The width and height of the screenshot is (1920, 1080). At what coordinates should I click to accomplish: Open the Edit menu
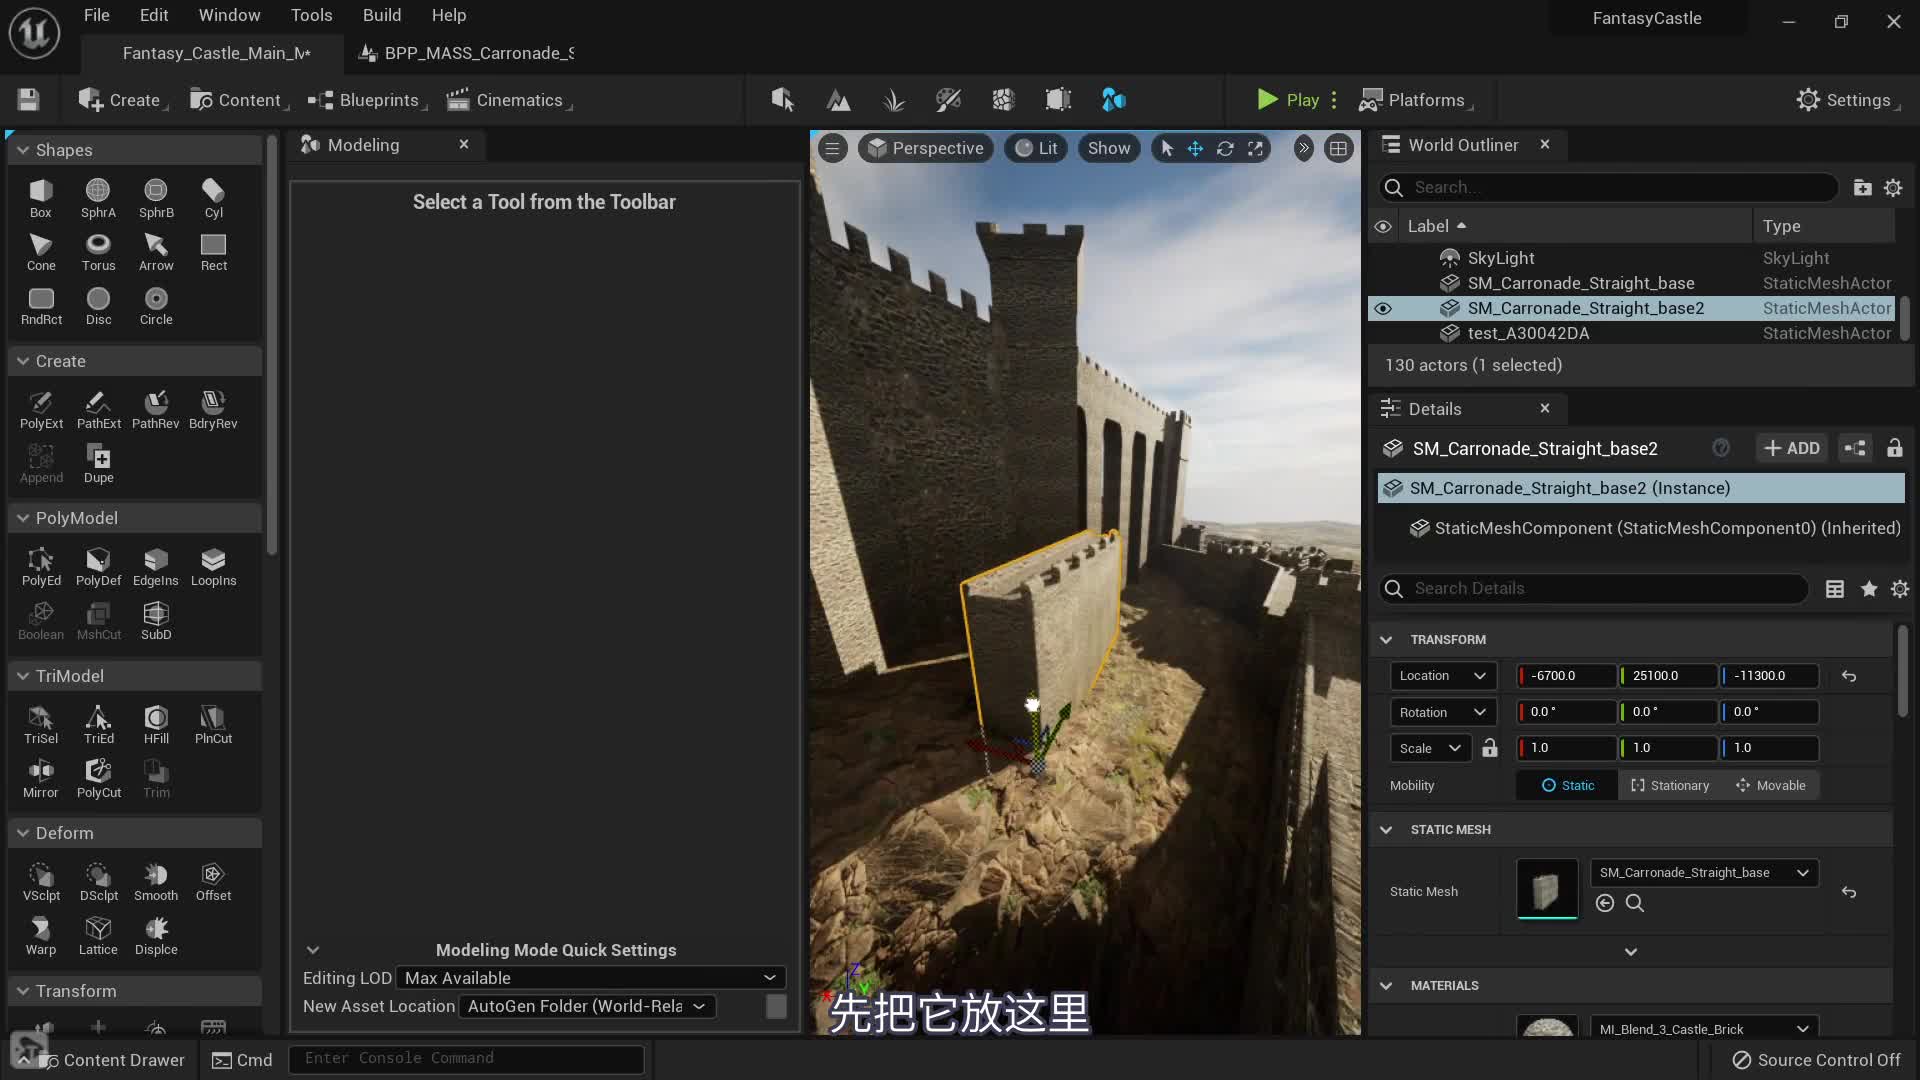[x=154, y=15]
